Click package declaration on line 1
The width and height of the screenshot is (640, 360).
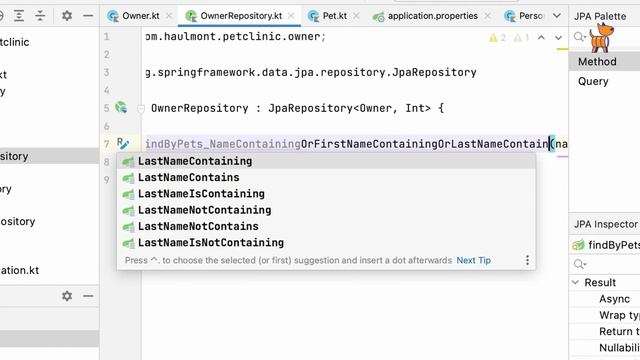pyautogui.click(x=236, y=37)
